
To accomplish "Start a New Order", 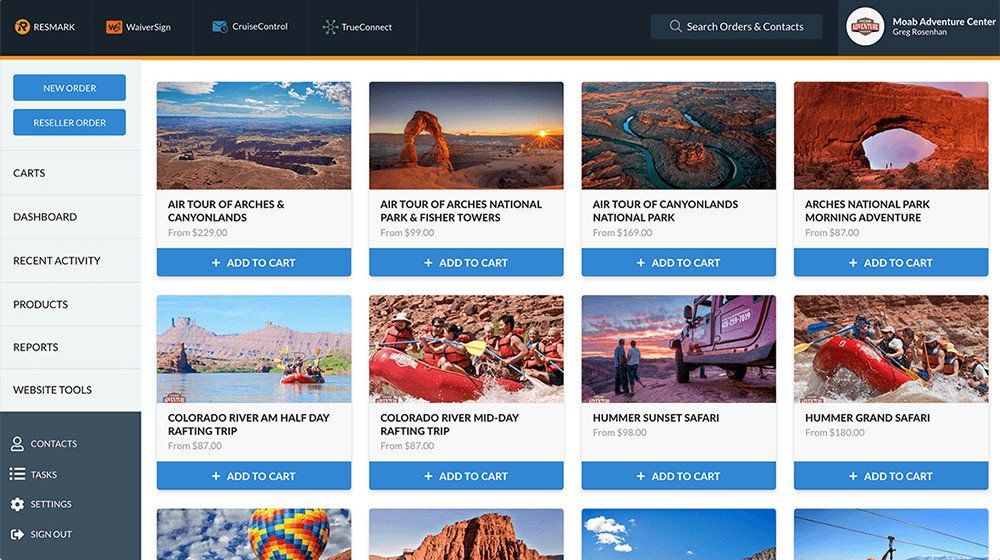I will (70, 87).
